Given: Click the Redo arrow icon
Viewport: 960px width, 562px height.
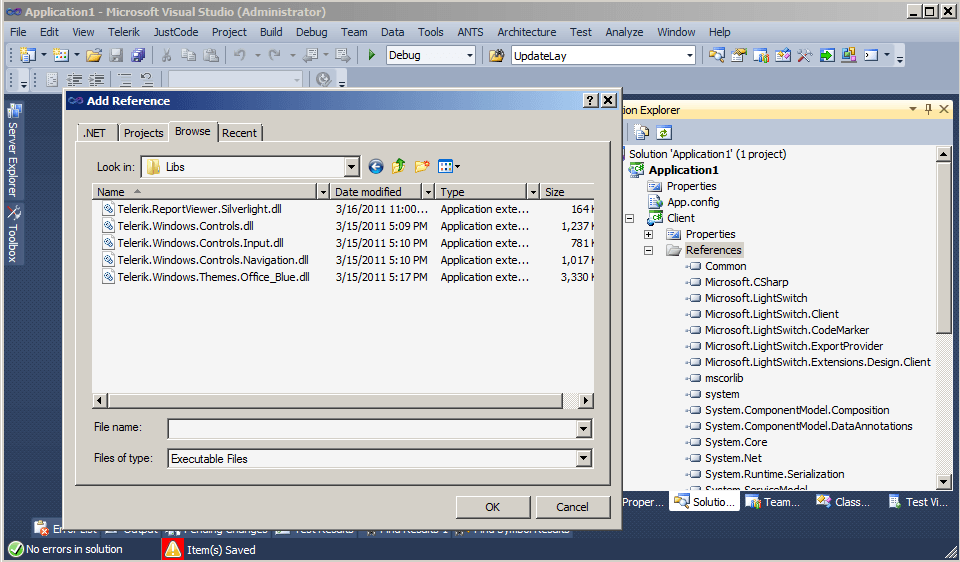Looking at the screenshot, I should [x=275, y=56].
